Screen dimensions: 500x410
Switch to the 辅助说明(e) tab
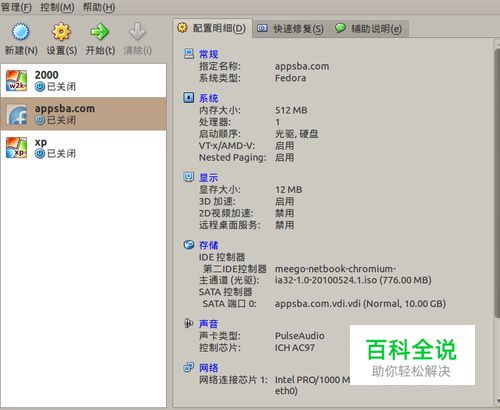pos(369,29)
